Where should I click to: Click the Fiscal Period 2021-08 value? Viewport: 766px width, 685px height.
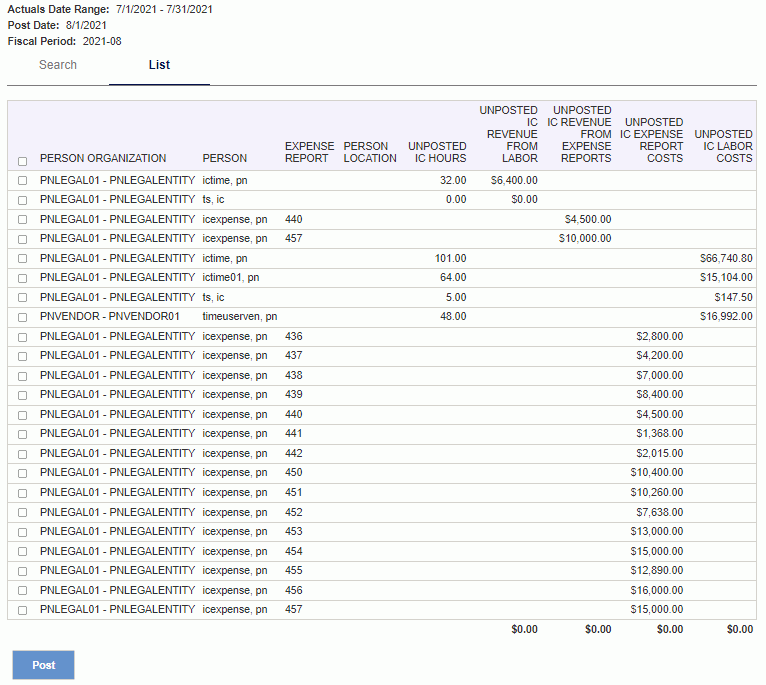[102, 42]
